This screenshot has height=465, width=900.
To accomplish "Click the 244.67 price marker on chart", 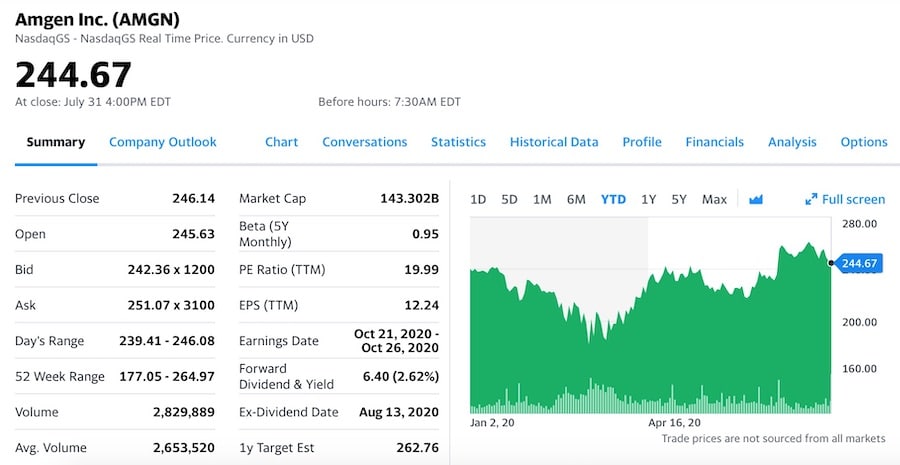I will point(858,263).
